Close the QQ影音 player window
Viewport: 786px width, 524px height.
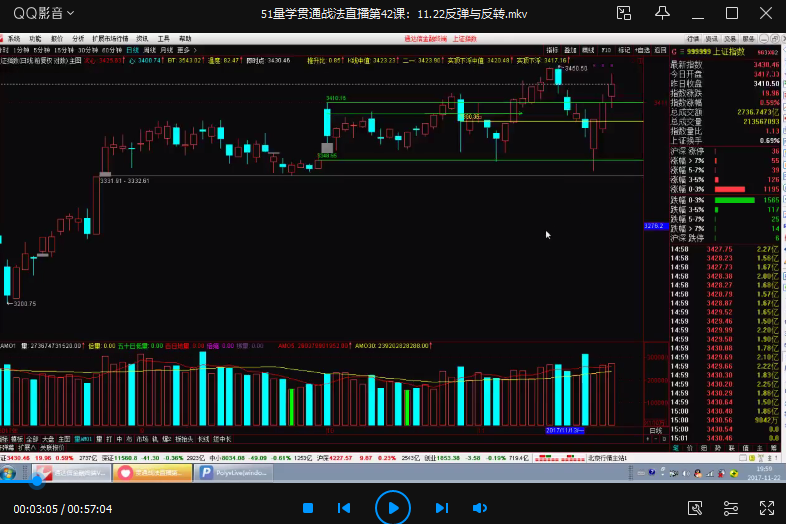coord(763,13)
